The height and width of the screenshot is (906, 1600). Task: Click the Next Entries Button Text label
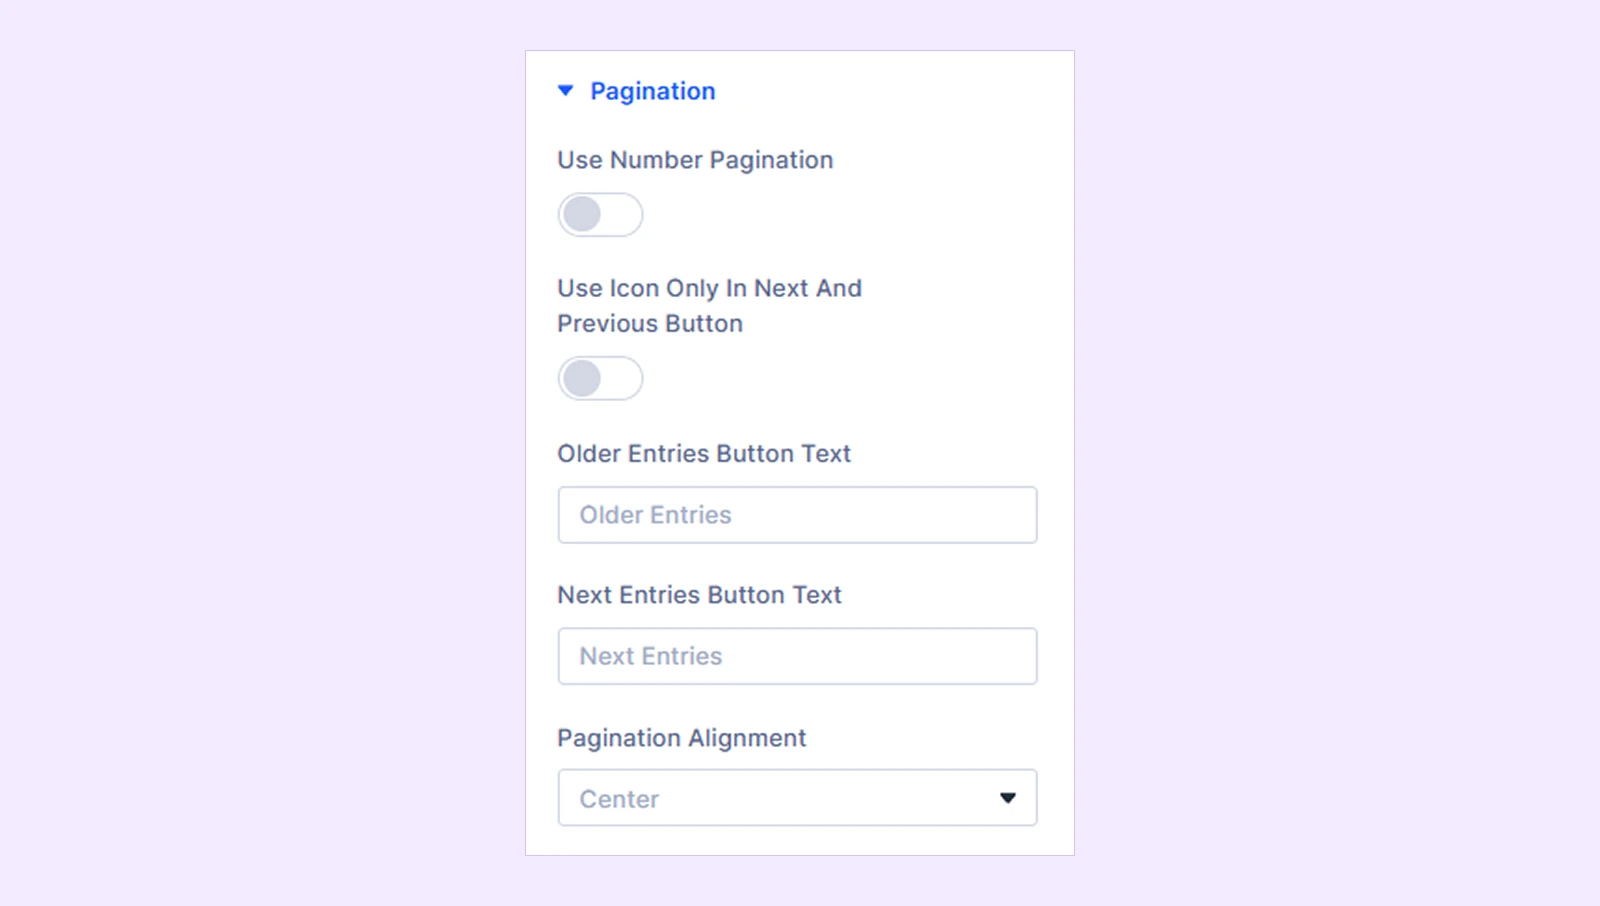pos(699,595)
